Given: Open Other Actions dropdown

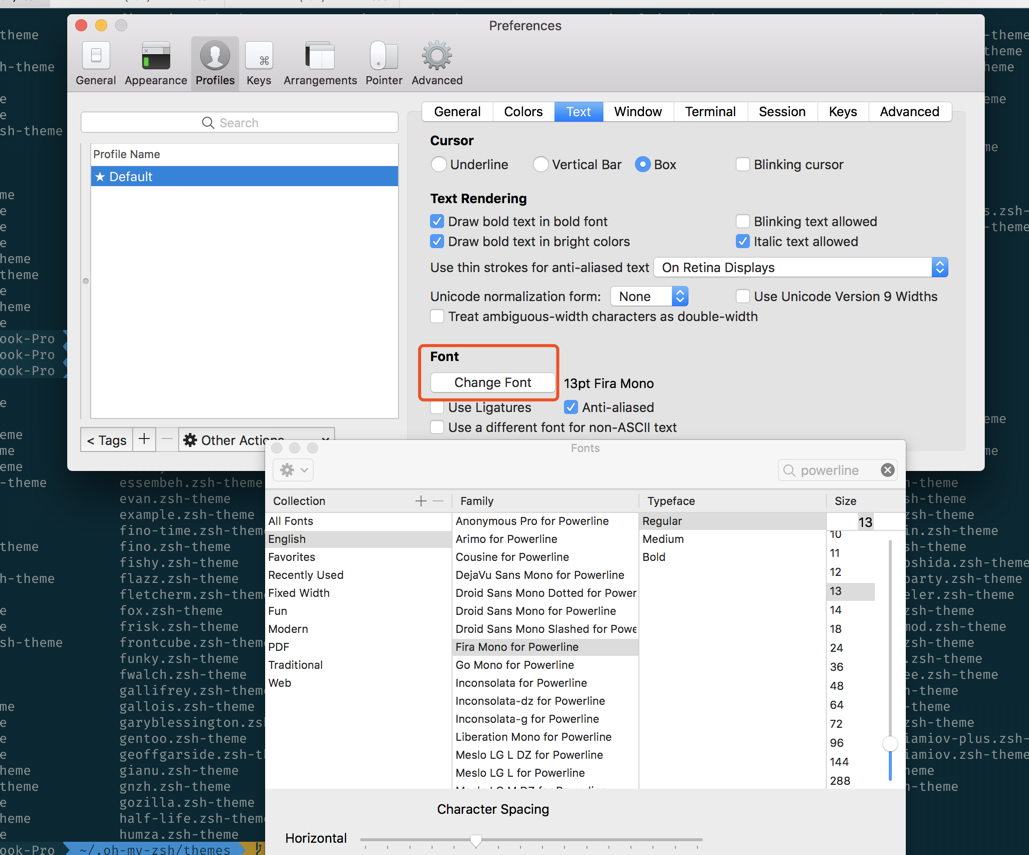Looking at the screenshot, I should coord(256,440).
